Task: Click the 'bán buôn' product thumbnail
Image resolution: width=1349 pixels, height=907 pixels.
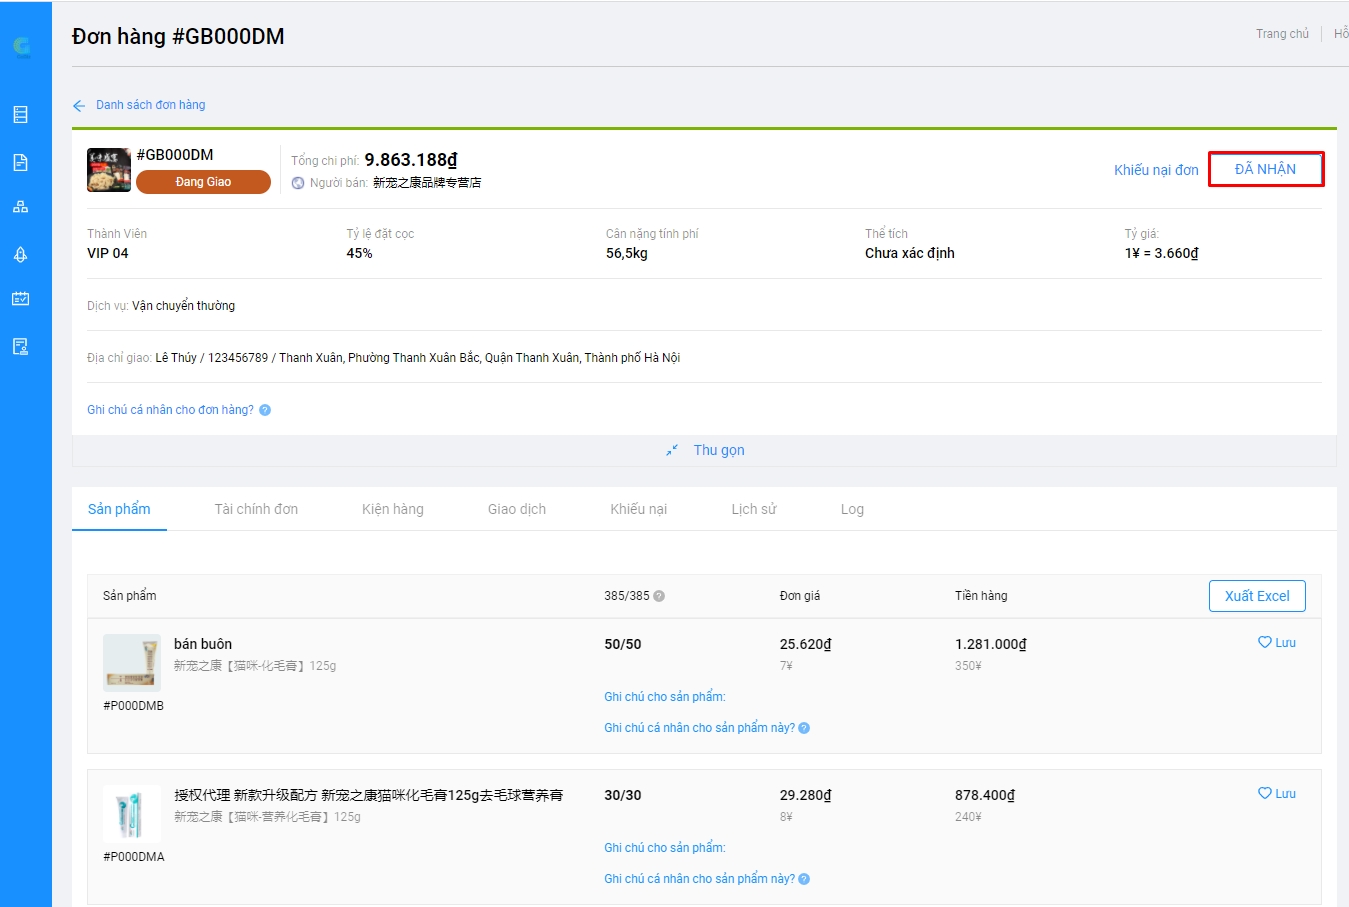Action: click(x=132, y=663)
